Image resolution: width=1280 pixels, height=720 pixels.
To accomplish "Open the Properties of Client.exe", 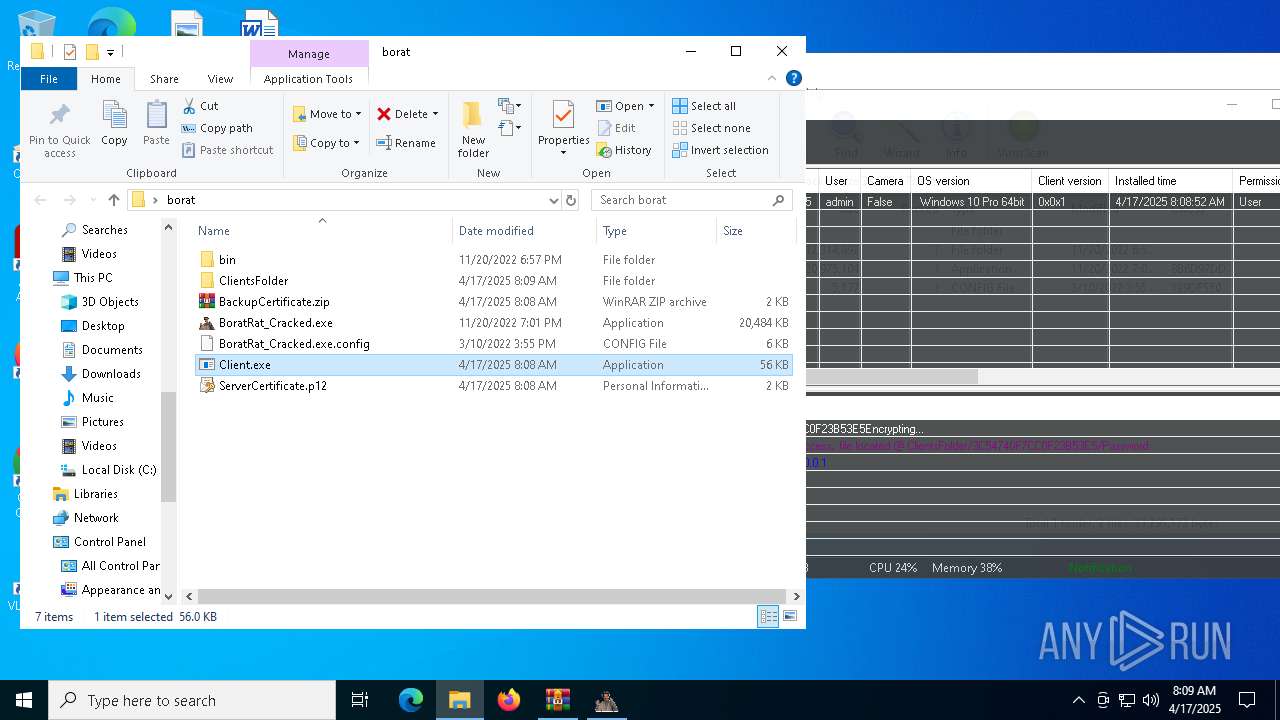I will (563, 122).
